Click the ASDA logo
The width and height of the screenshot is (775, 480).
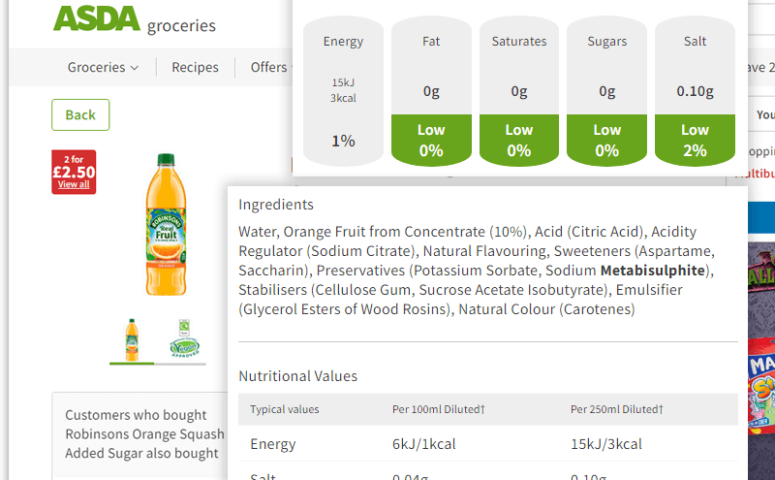click(97, 19)
